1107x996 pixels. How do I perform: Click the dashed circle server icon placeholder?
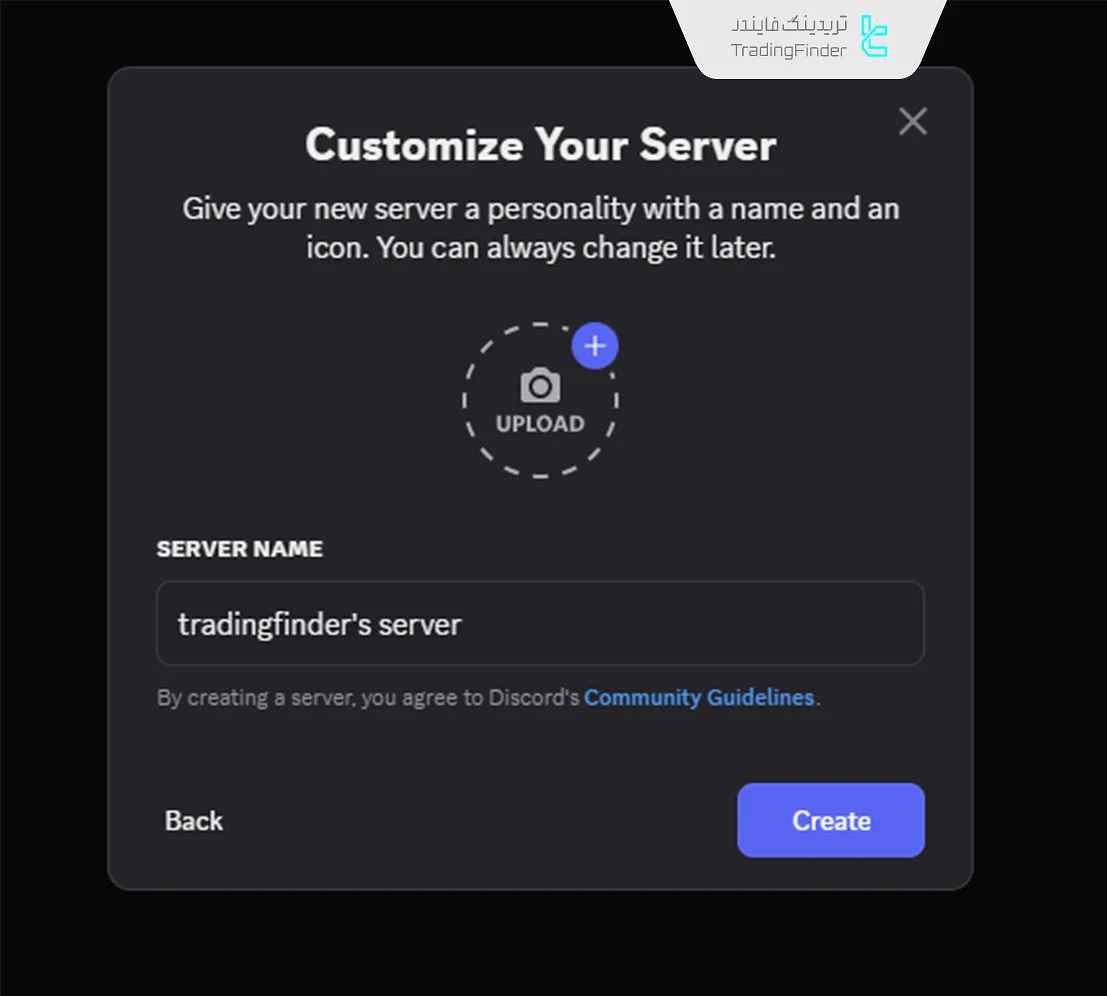click(540, 400)
